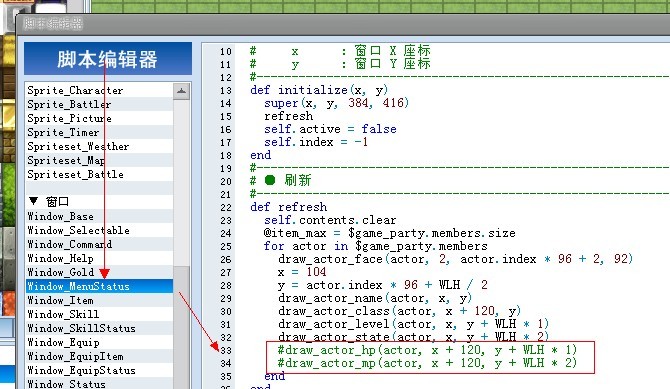Click commented #draw_actor_mp line
Viewport: 670px width, 389px height.
(x=427, y=363)
